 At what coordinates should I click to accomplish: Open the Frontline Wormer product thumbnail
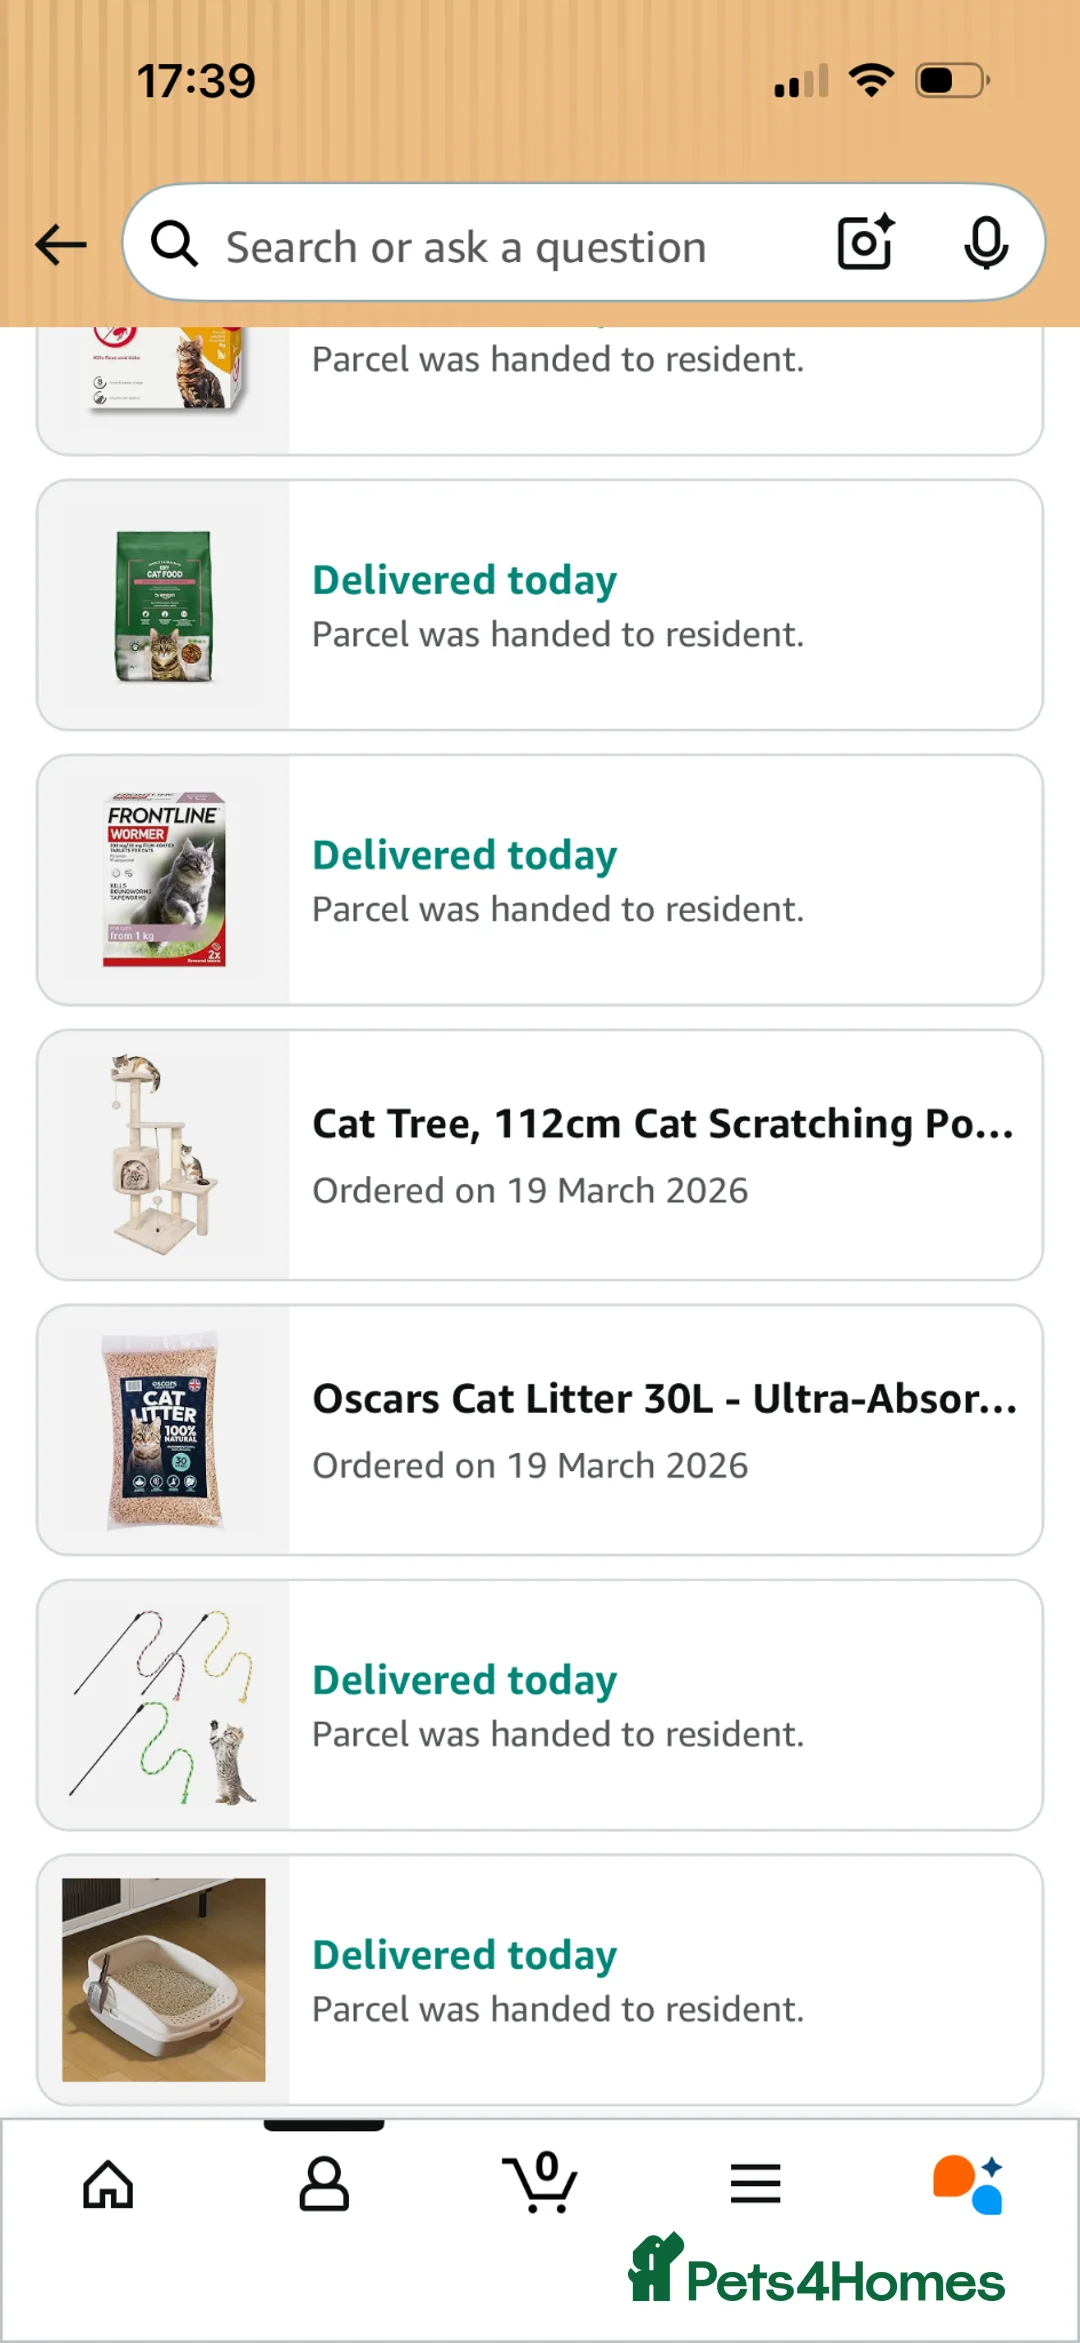click(x=164, y=880)
